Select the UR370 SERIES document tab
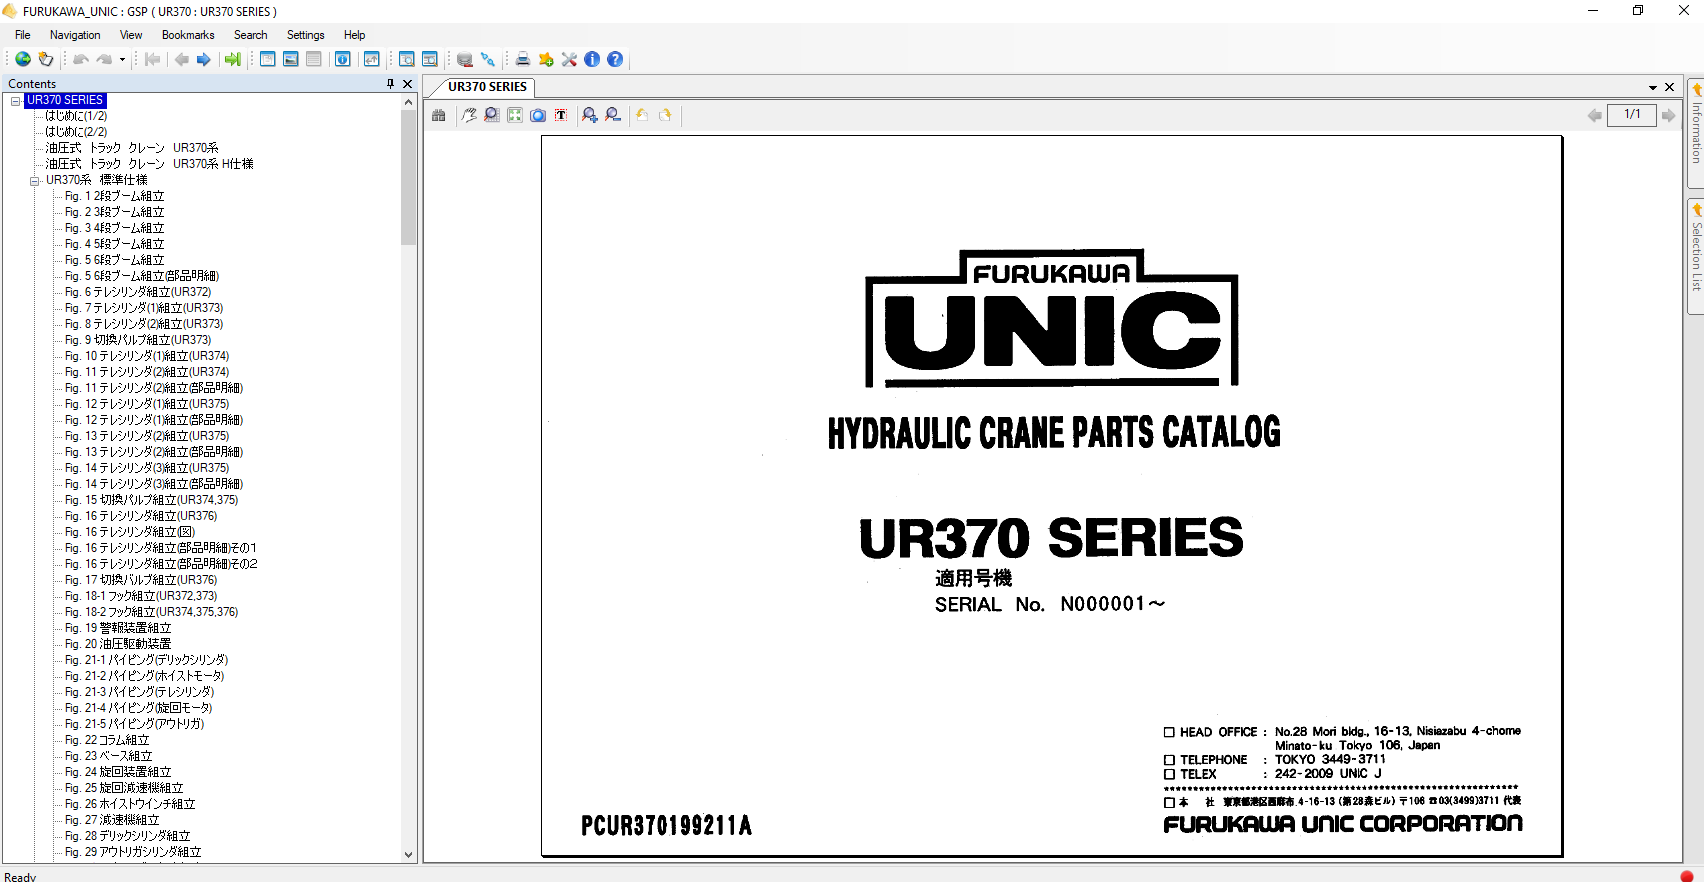Screen dimensions: 1704x882 click(x=487, y=87)
